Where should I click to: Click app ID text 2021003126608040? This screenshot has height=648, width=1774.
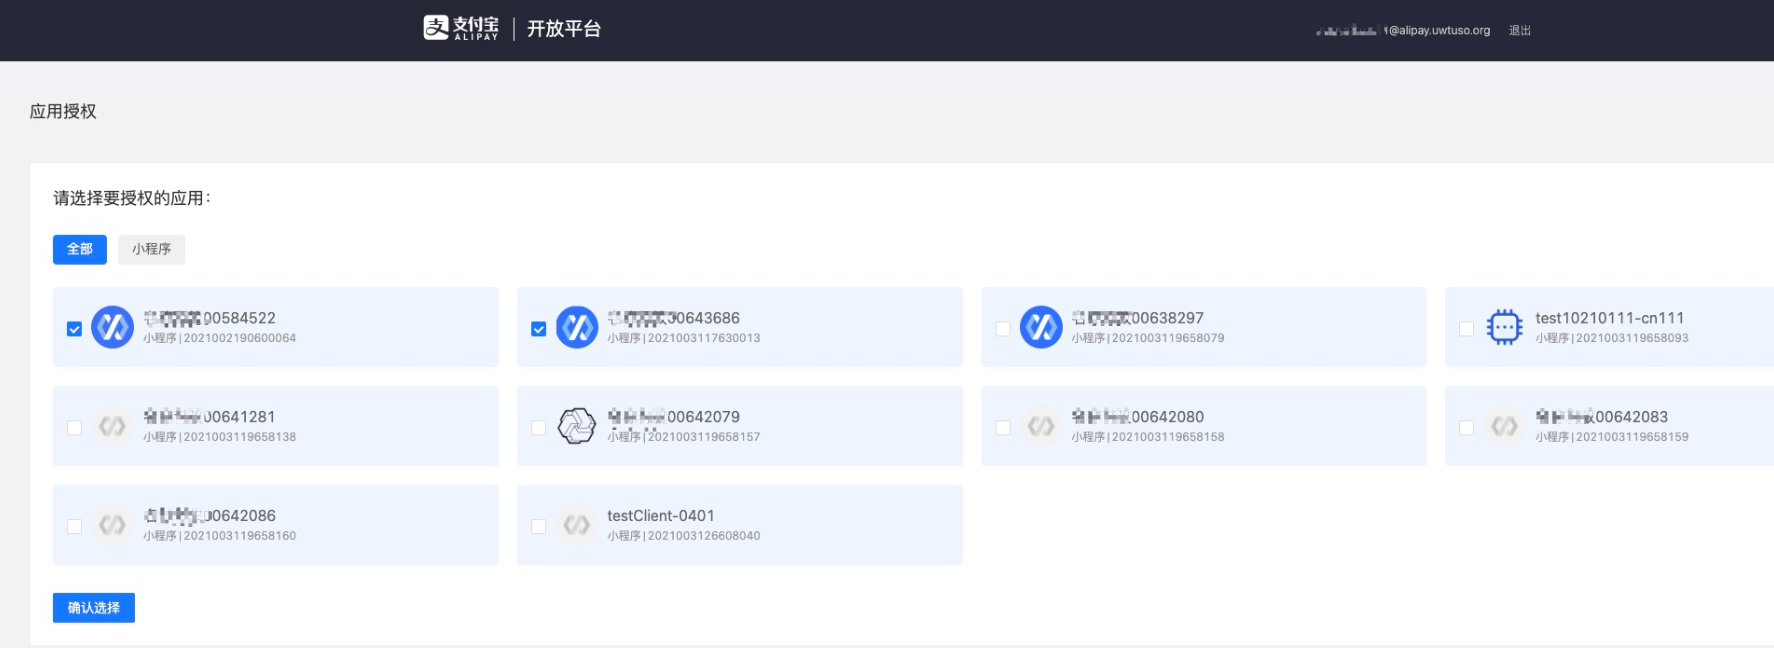tap(704, 536)
